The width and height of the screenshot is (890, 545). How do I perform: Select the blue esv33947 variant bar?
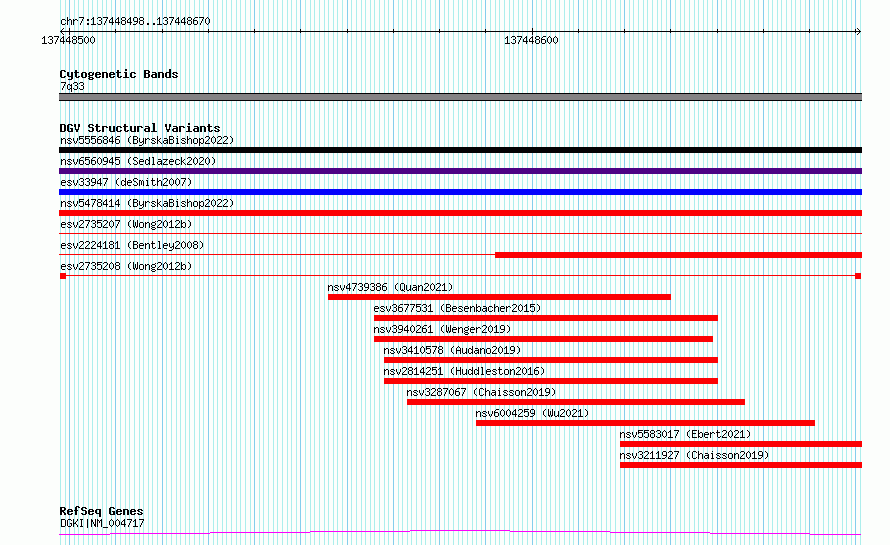[460, 192]
